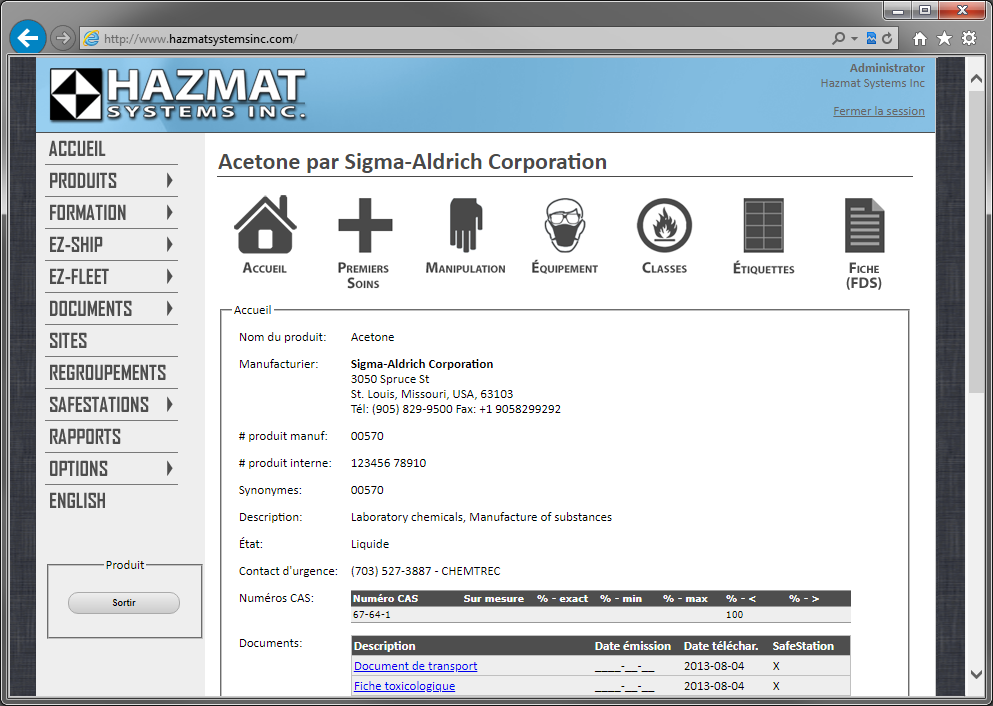
Task: Click the address bar search magnifier
Action: point(838,39)
